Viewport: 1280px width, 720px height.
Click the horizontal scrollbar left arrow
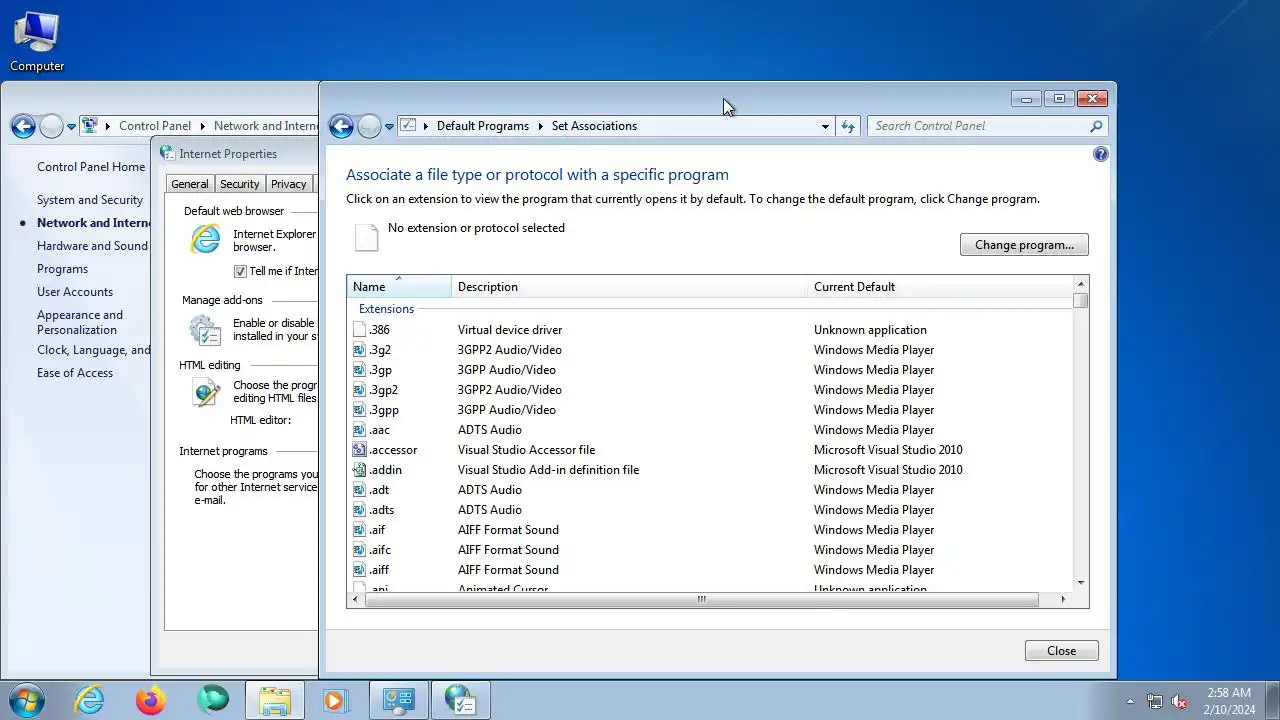pos(356,599)
